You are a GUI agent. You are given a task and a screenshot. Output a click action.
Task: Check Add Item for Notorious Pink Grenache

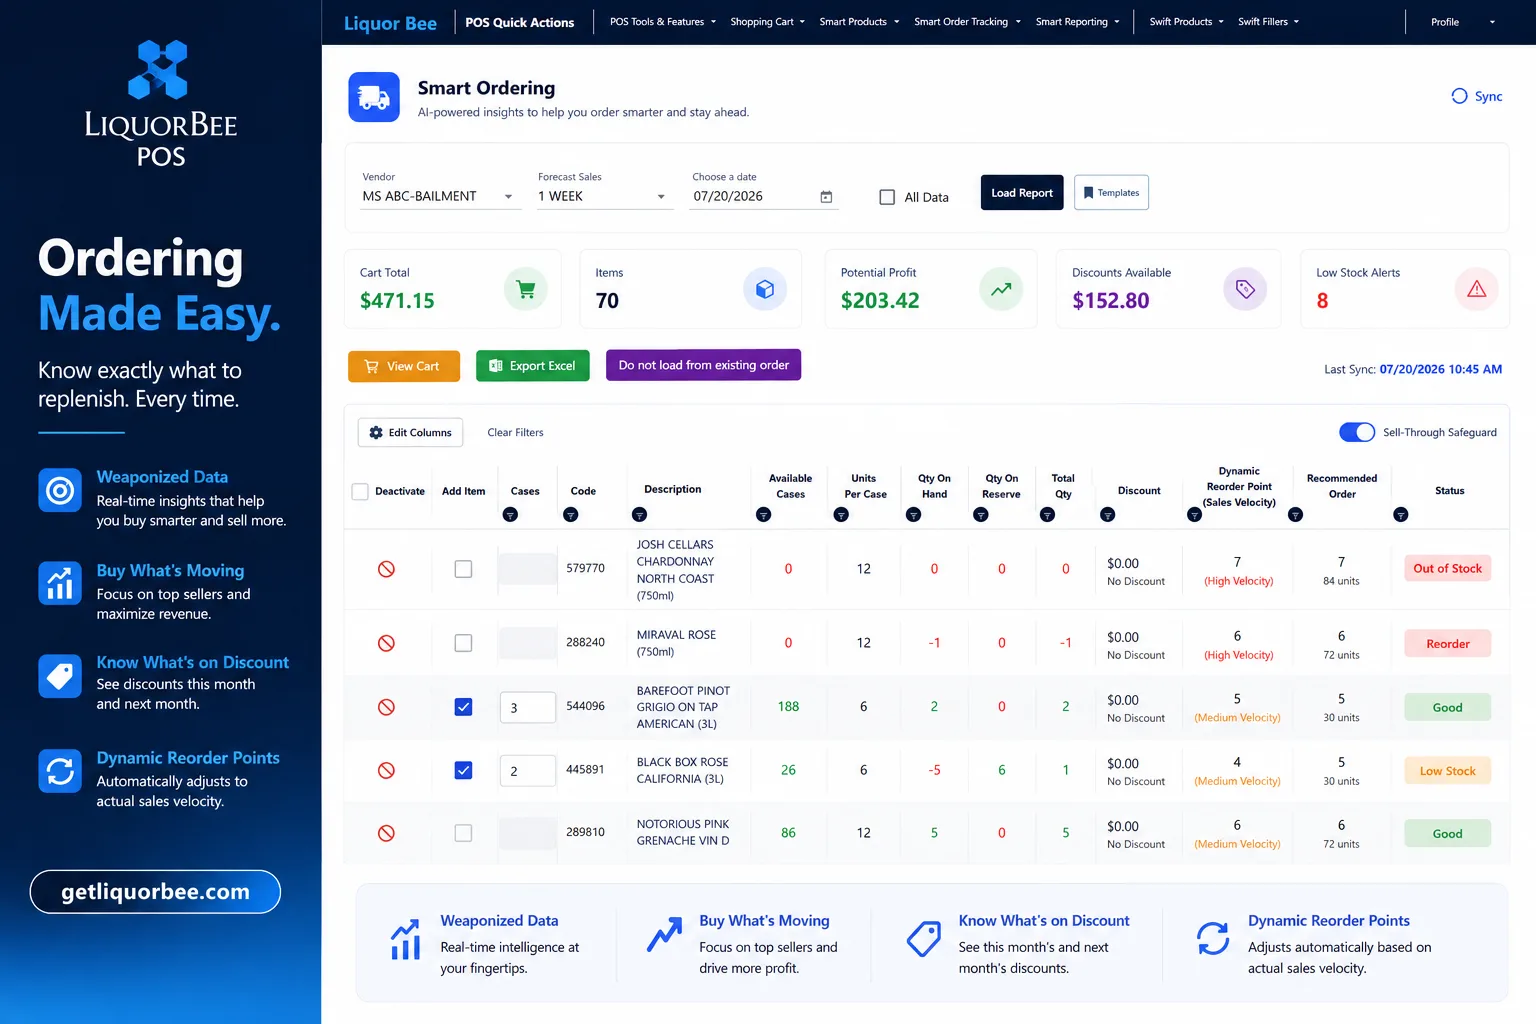click(463, 833)
